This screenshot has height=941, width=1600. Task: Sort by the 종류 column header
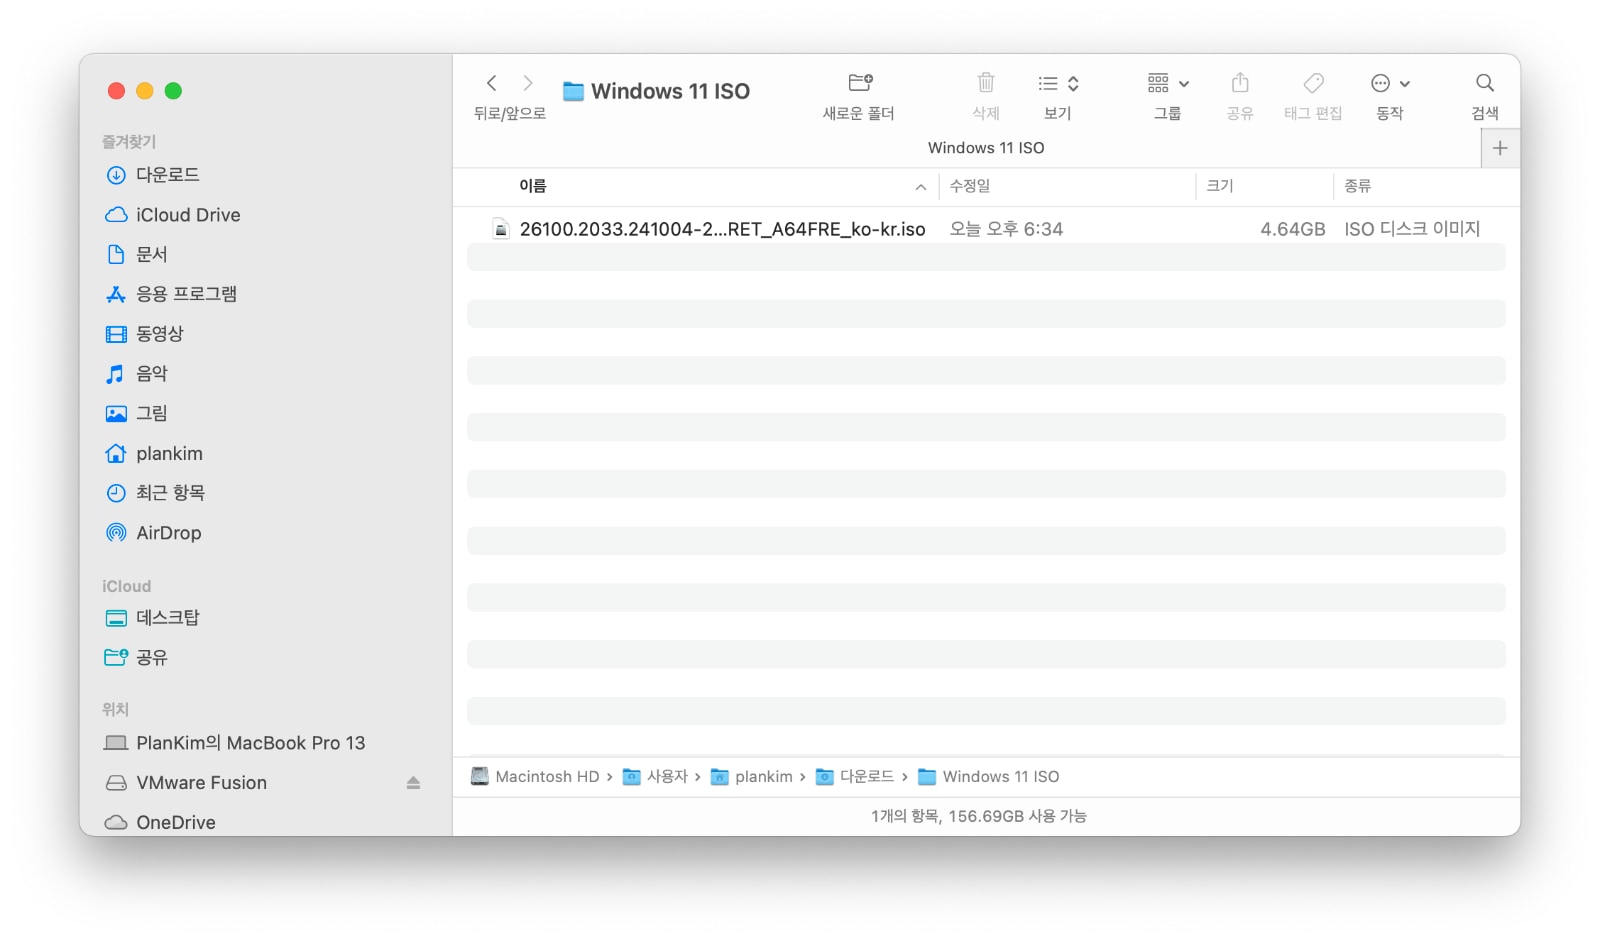coord(1357,186)
